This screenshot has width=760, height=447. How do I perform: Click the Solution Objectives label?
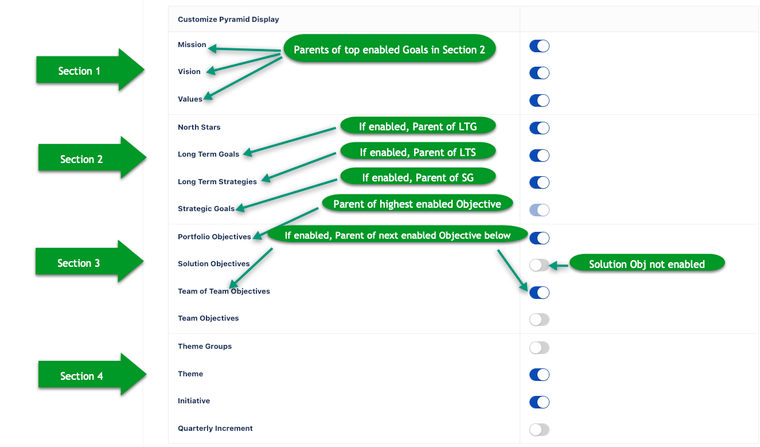click(x=214, y=264)
